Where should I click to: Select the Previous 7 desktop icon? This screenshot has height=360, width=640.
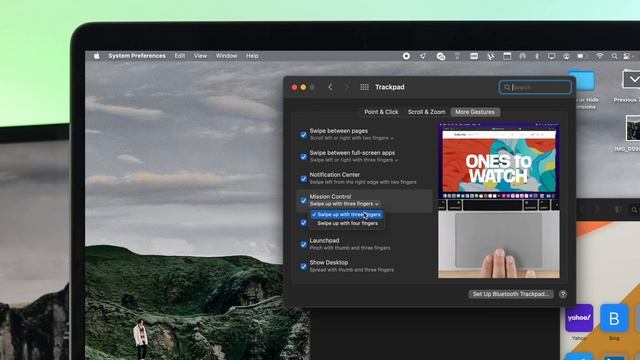630,79
